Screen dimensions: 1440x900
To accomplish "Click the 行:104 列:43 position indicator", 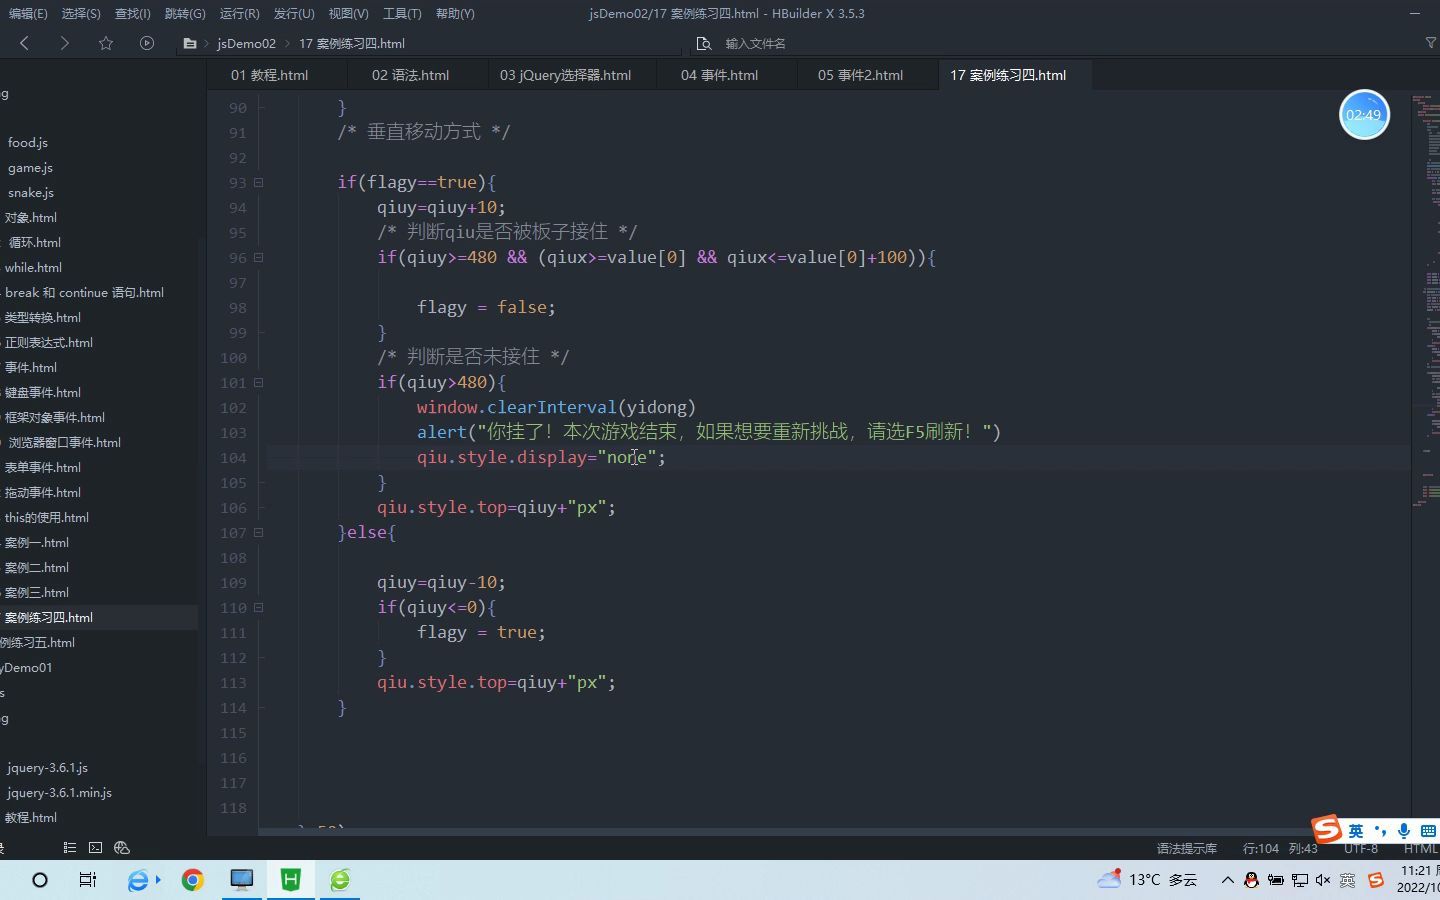I will 1280,848.
